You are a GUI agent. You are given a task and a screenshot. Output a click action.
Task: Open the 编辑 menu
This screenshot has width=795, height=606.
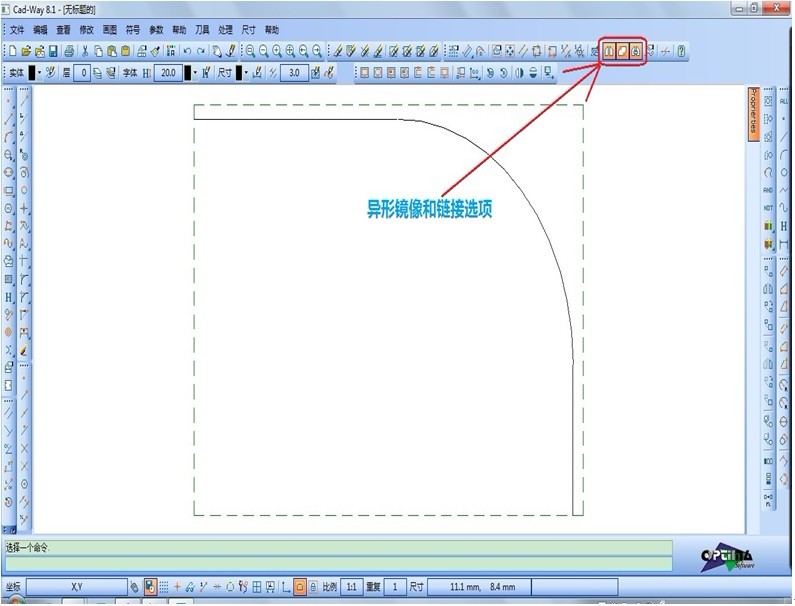pos(40,30)
